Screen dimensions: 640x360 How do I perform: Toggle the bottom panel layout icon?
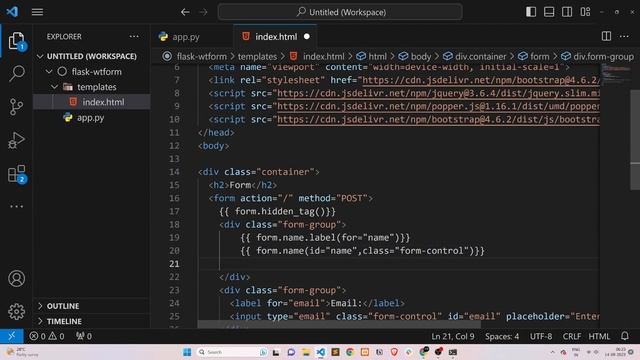[549, 12]
